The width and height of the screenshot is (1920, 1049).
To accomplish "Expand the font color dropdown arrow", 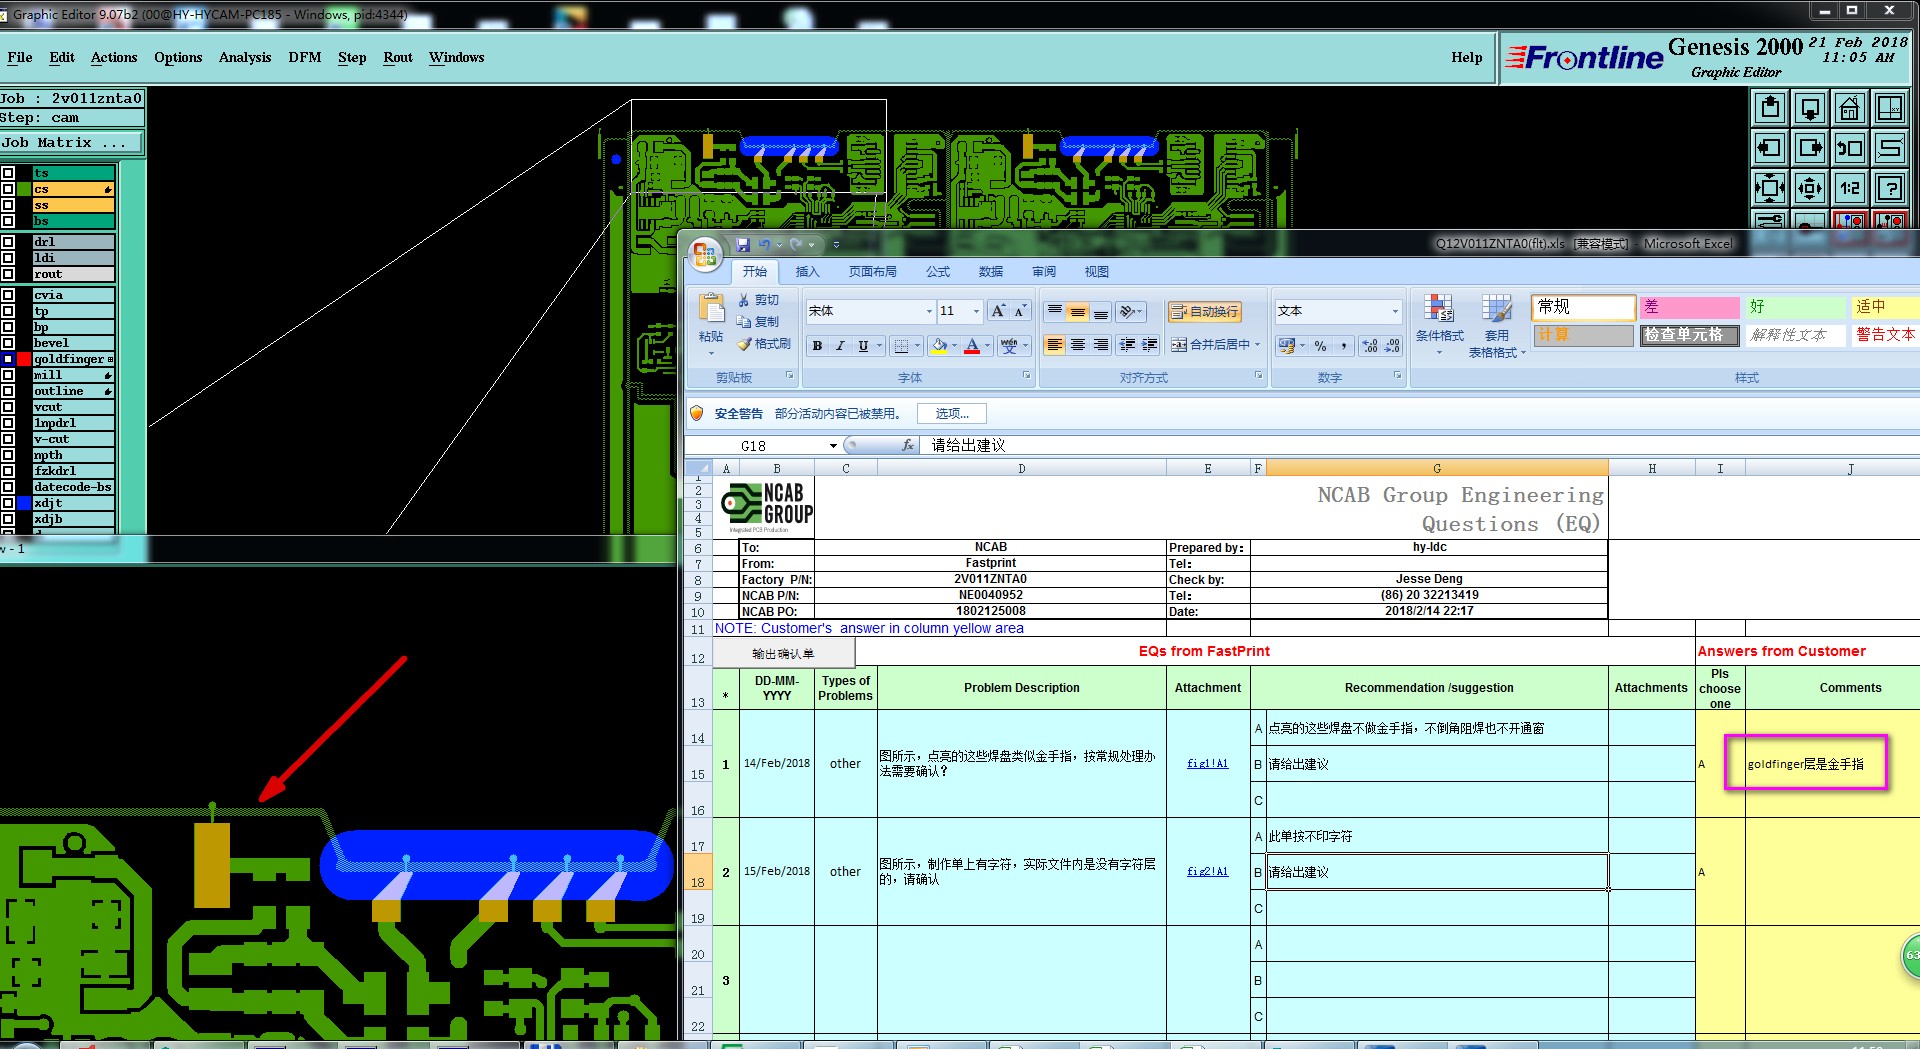I will (x=988, y=346).
